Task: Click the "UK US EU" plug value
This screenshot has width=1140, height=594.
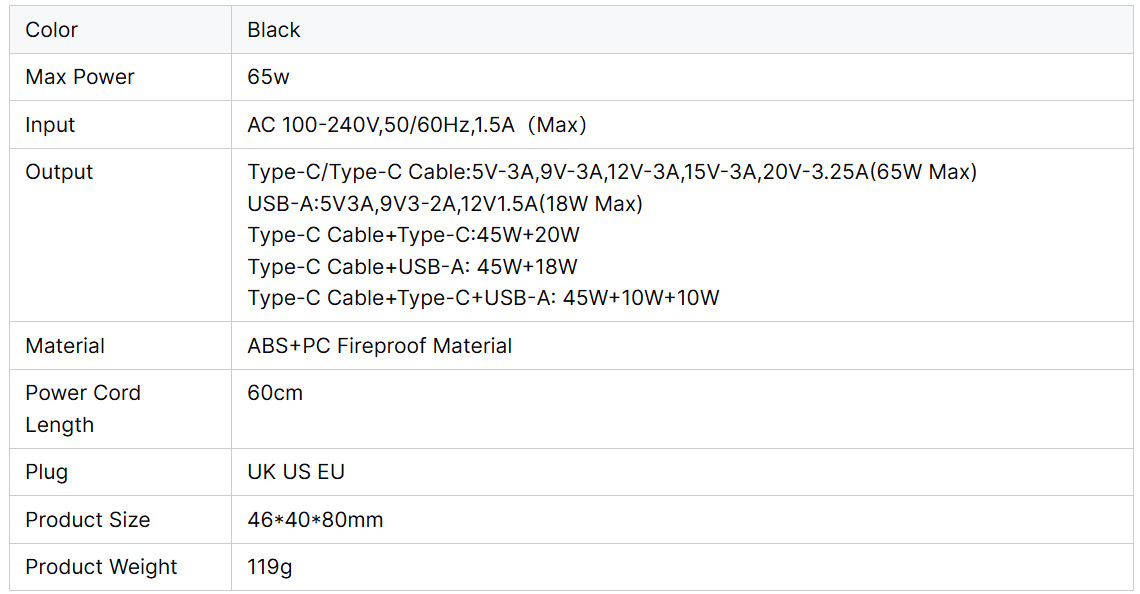Action: [296, 472]
